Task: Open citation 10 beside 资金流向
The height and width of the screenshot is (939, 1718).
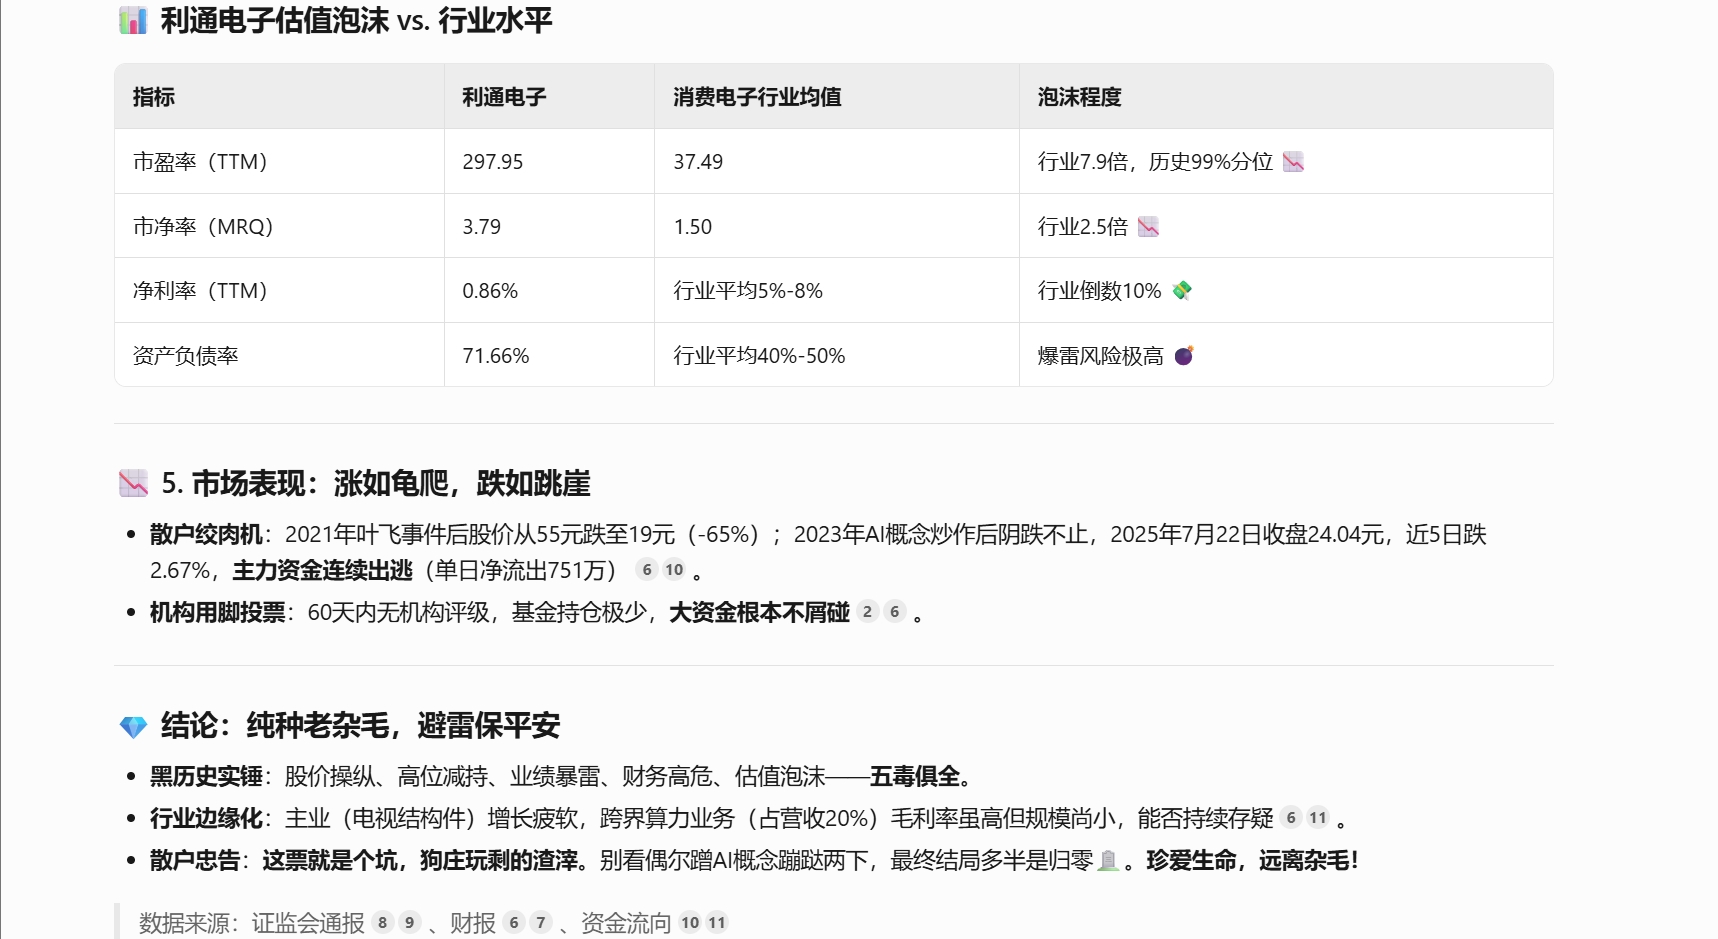Action: click(x=690, y=923)
